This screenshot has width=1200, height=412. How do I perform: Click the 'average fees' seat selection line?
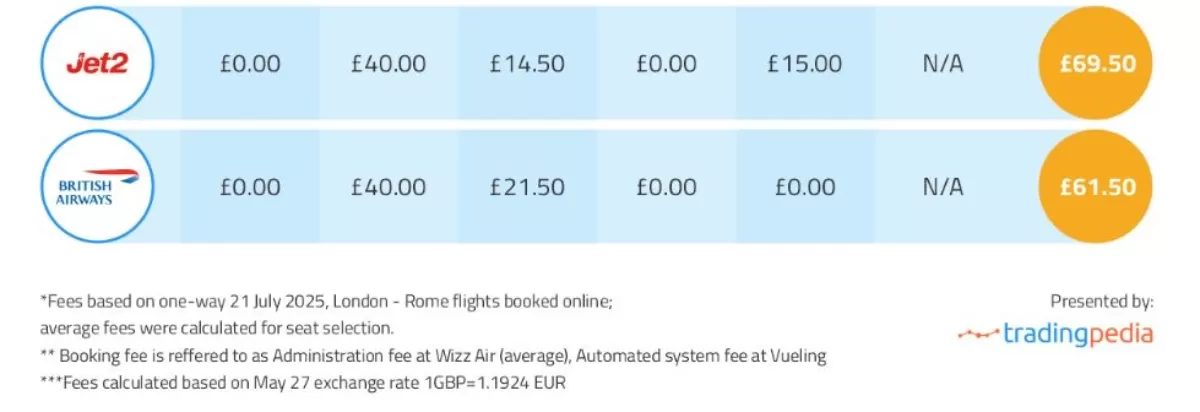point(217,328)
